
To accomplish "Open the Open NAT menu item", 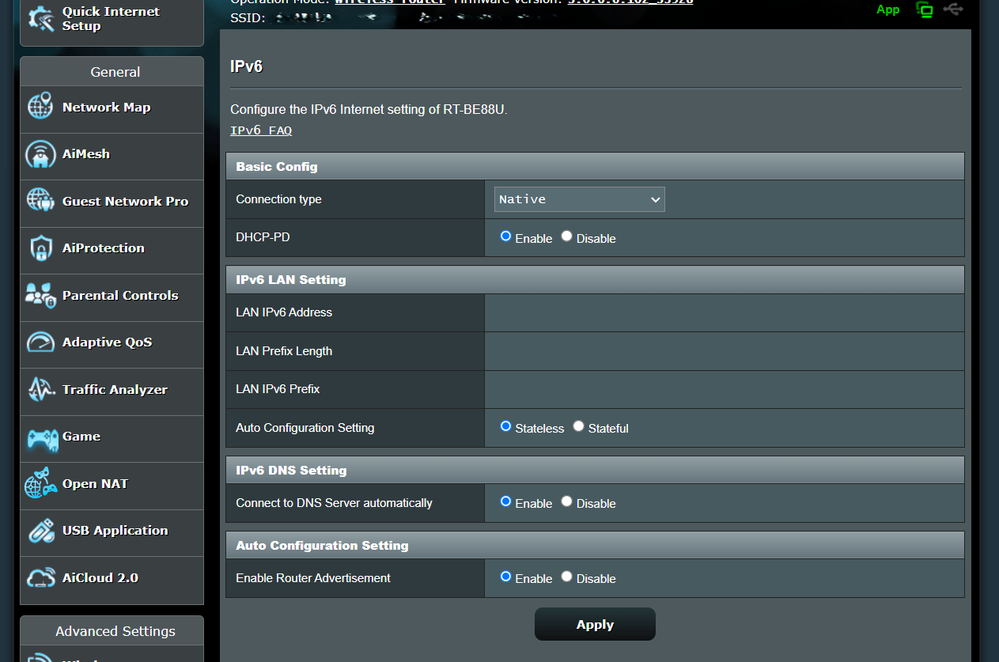I will point(94,484).
